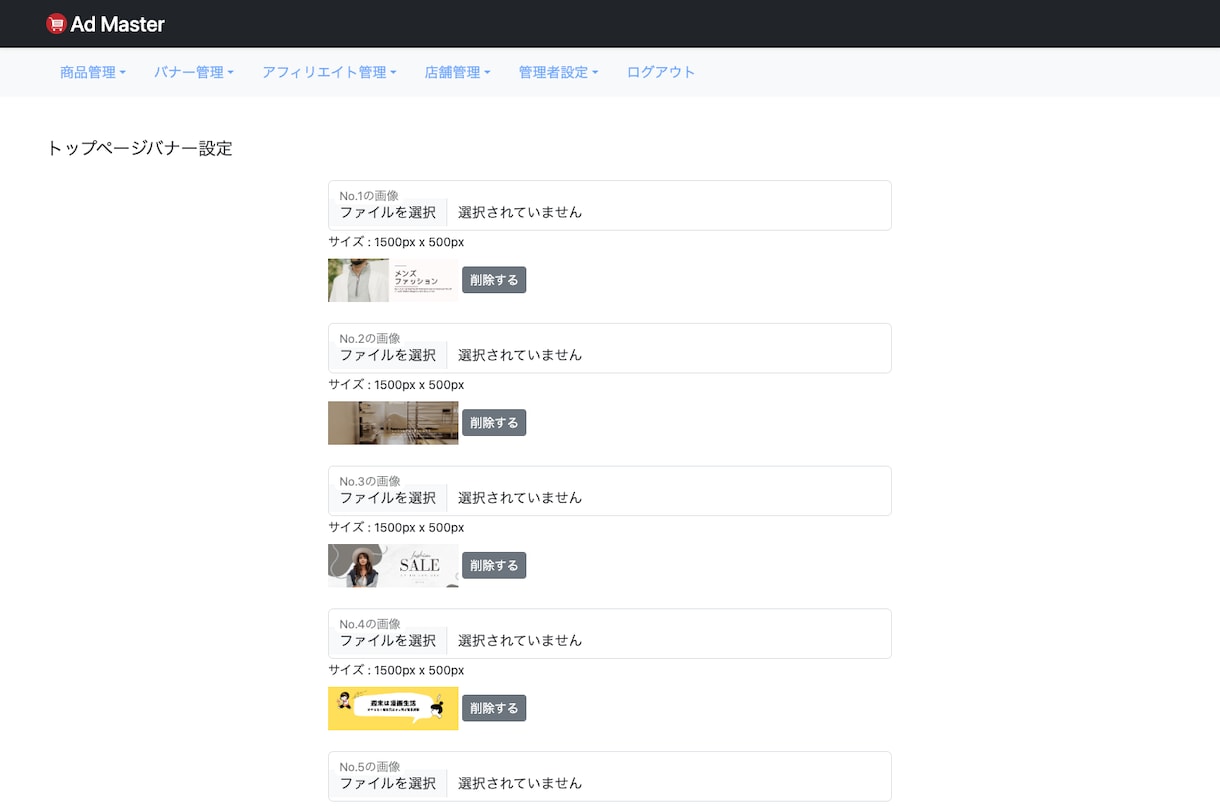This screenshot has width=1220, height=806.
Task: Open the Fashion SALE banner thumbnail
Action: pyautogui.click(x=393, y=566)
